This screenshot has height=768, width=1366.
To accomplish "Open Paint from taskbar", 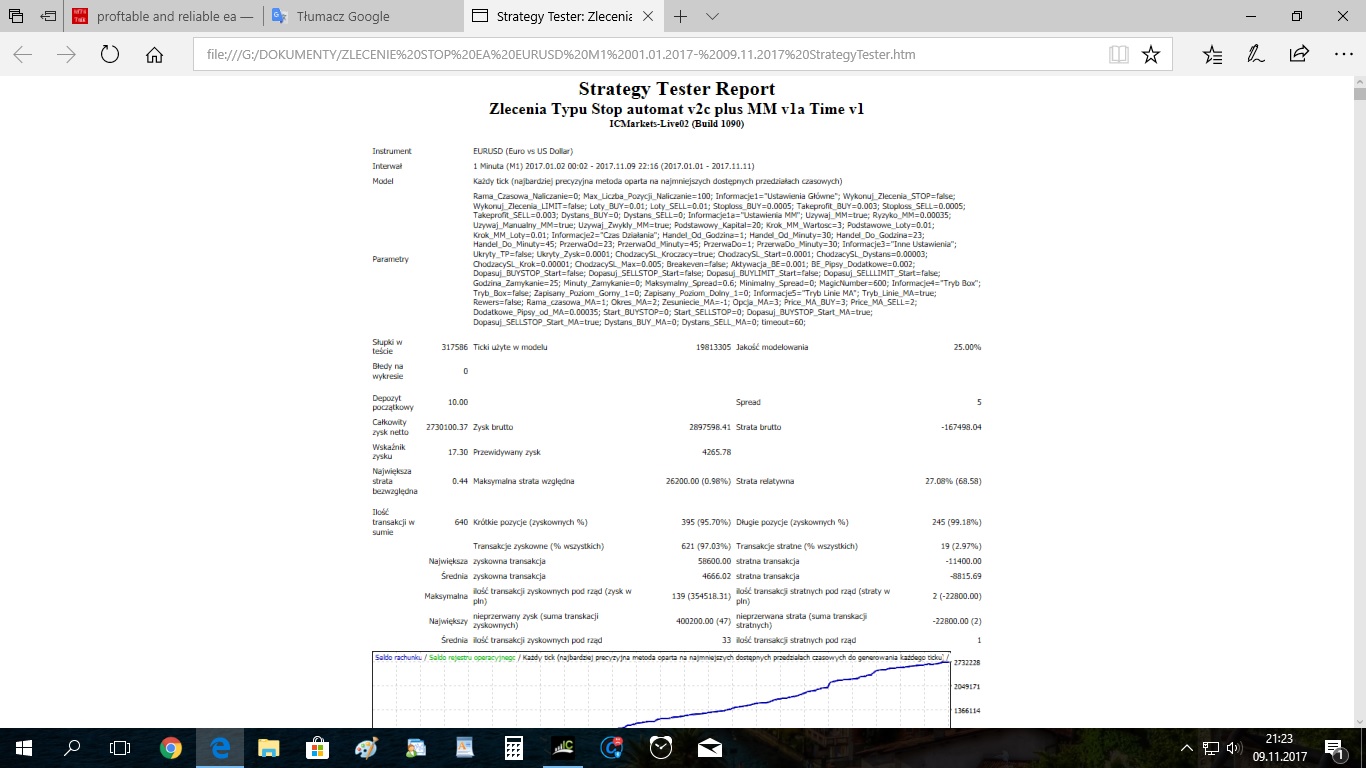I will 366,747.
